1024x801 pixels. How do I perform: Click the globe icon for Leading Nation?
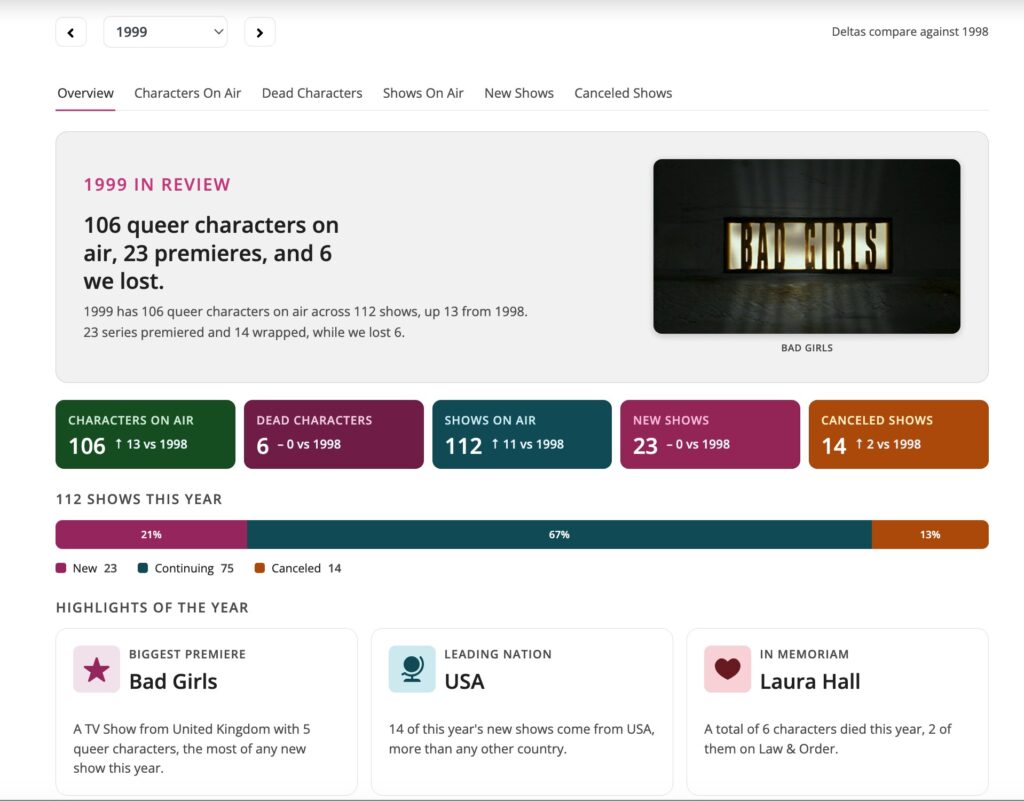pyautogui.click(x=412, y=669)
